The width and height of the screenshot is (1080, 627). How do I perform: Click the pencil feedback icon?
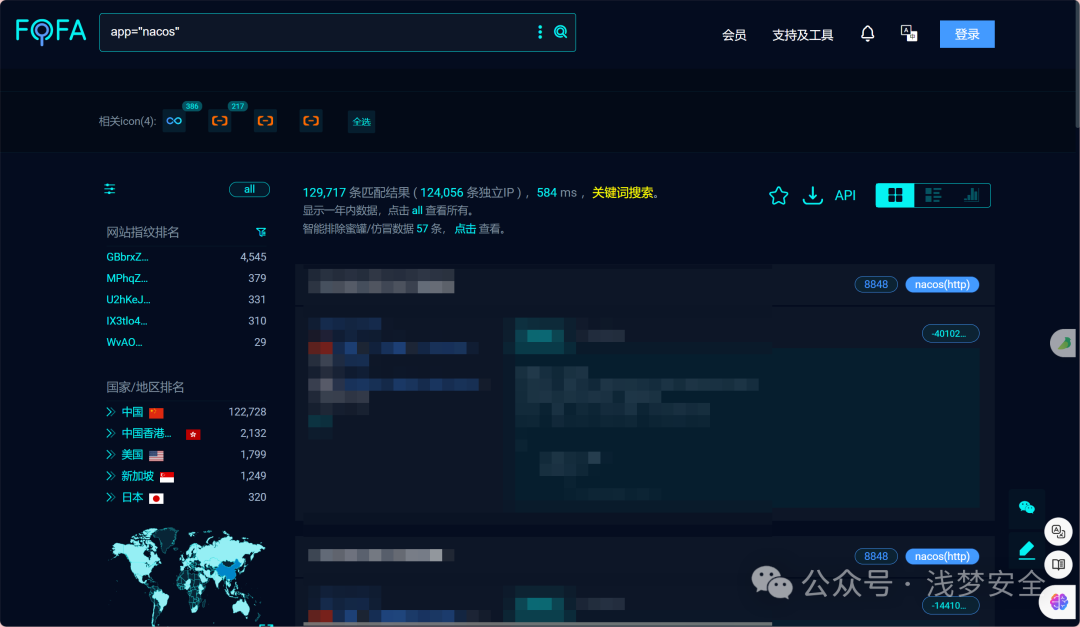(x=1026, y=550)
